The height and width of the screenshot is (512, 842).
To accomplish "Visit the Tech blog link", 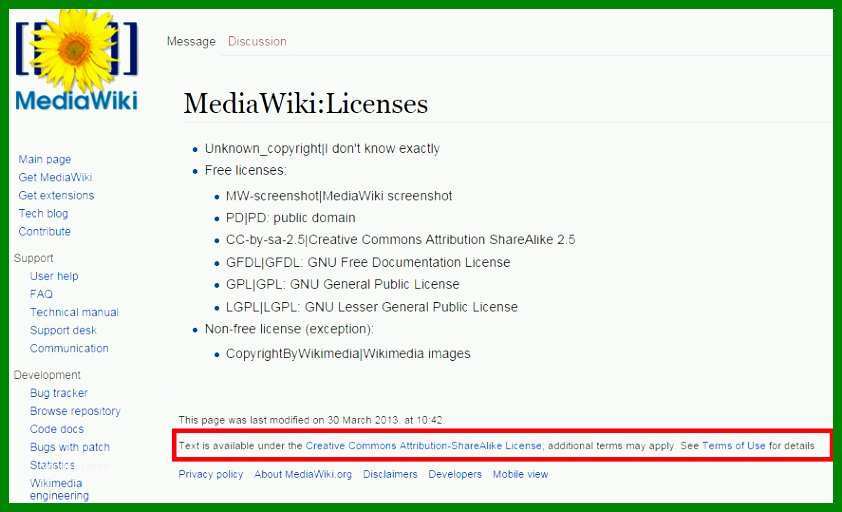I will click(x=43, y=213).
